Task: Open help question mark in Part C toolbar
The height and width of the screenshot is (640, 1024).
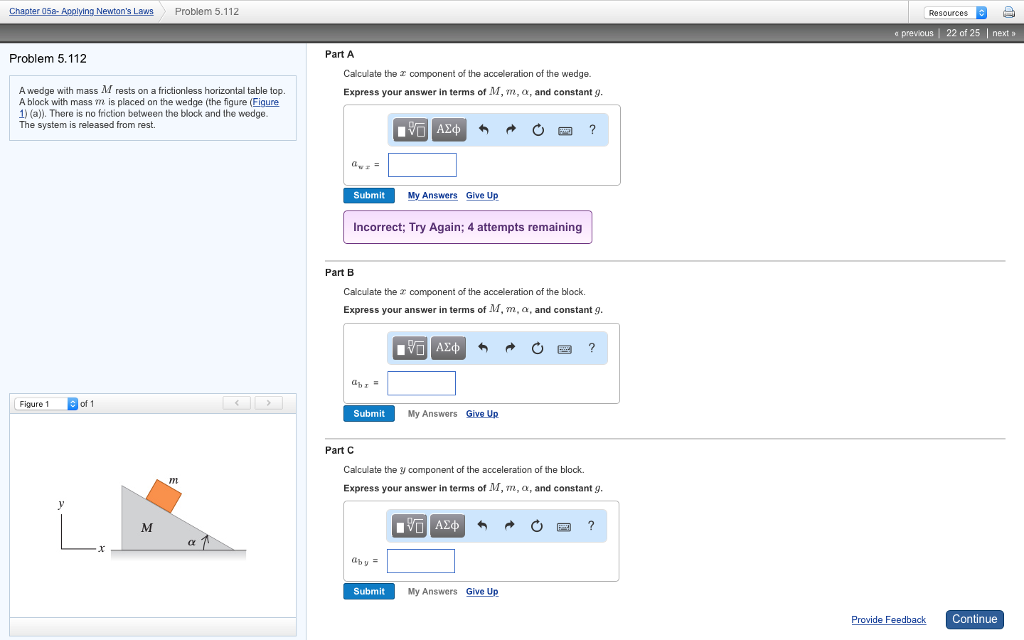Action: coord(592,526)
